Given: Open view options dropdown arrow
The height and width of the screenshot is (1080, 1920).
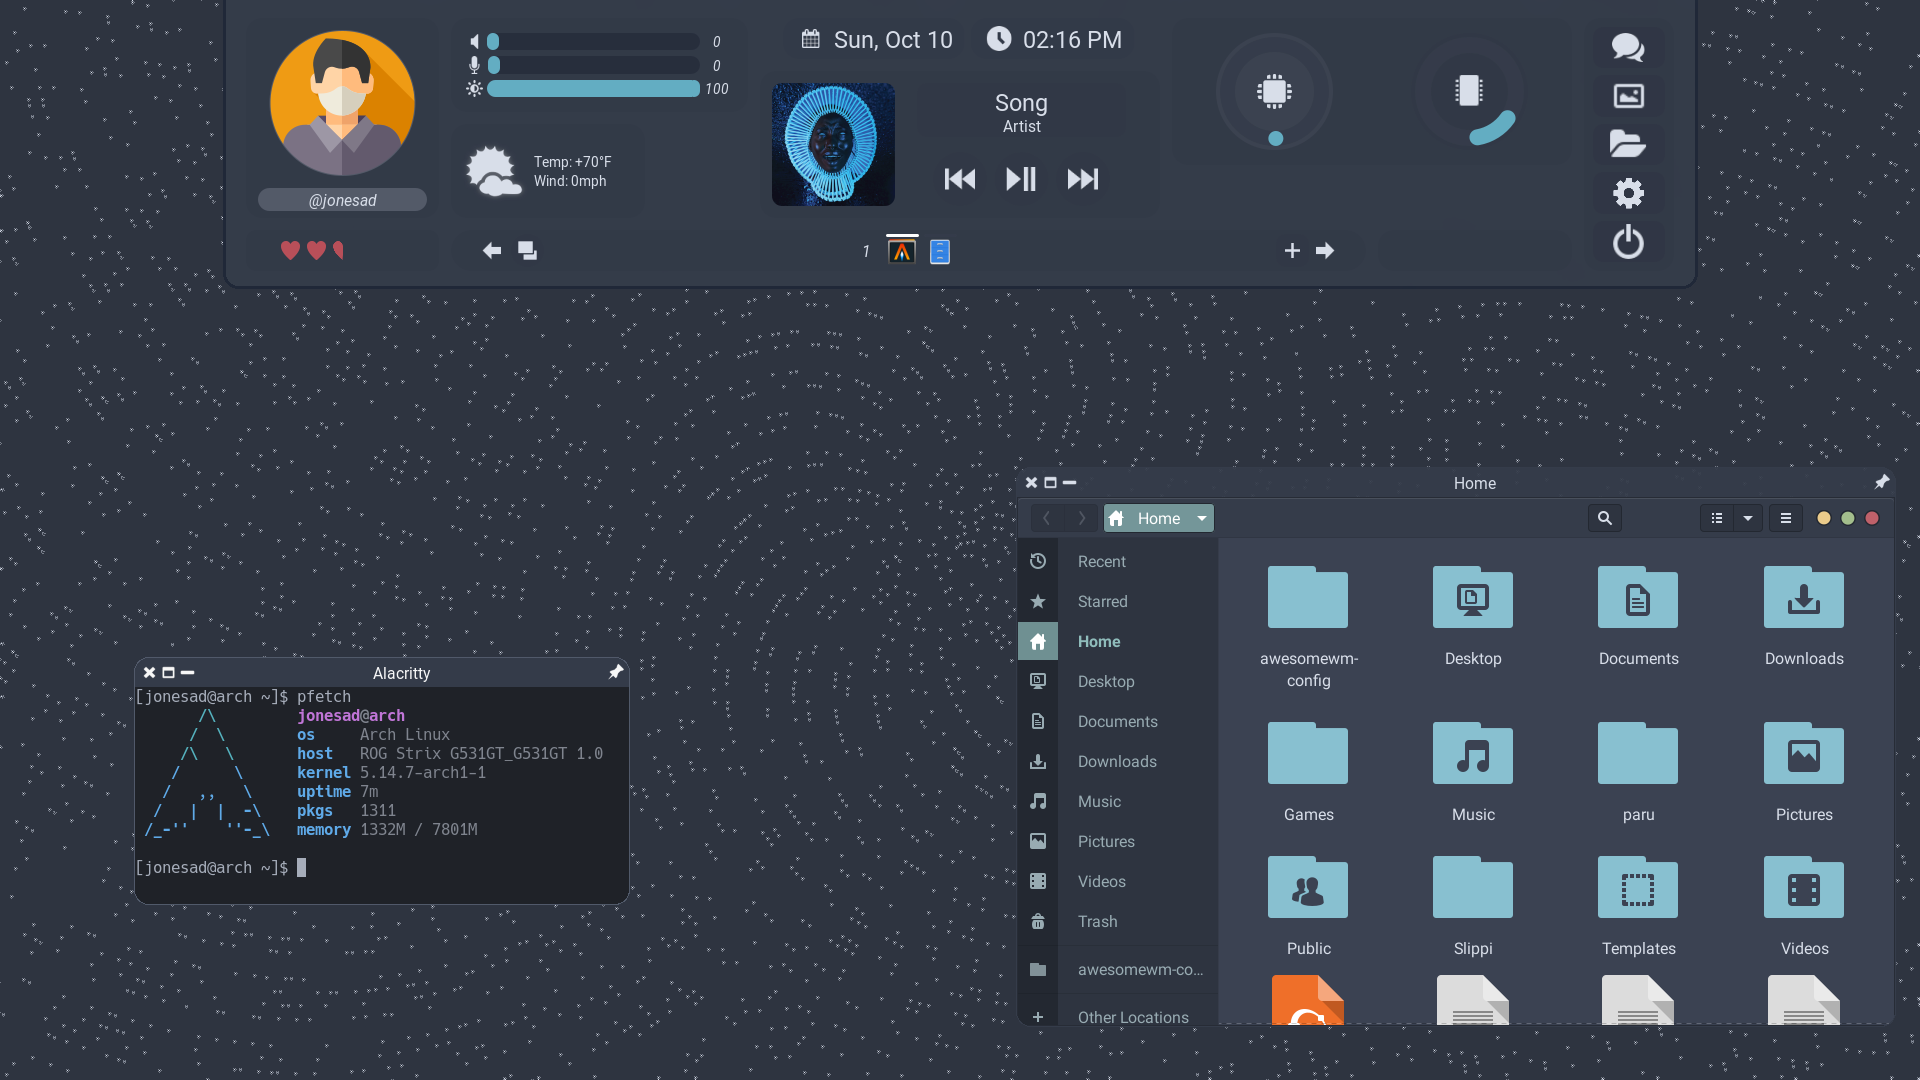Looking at the screenshot, I should 1748,518.
